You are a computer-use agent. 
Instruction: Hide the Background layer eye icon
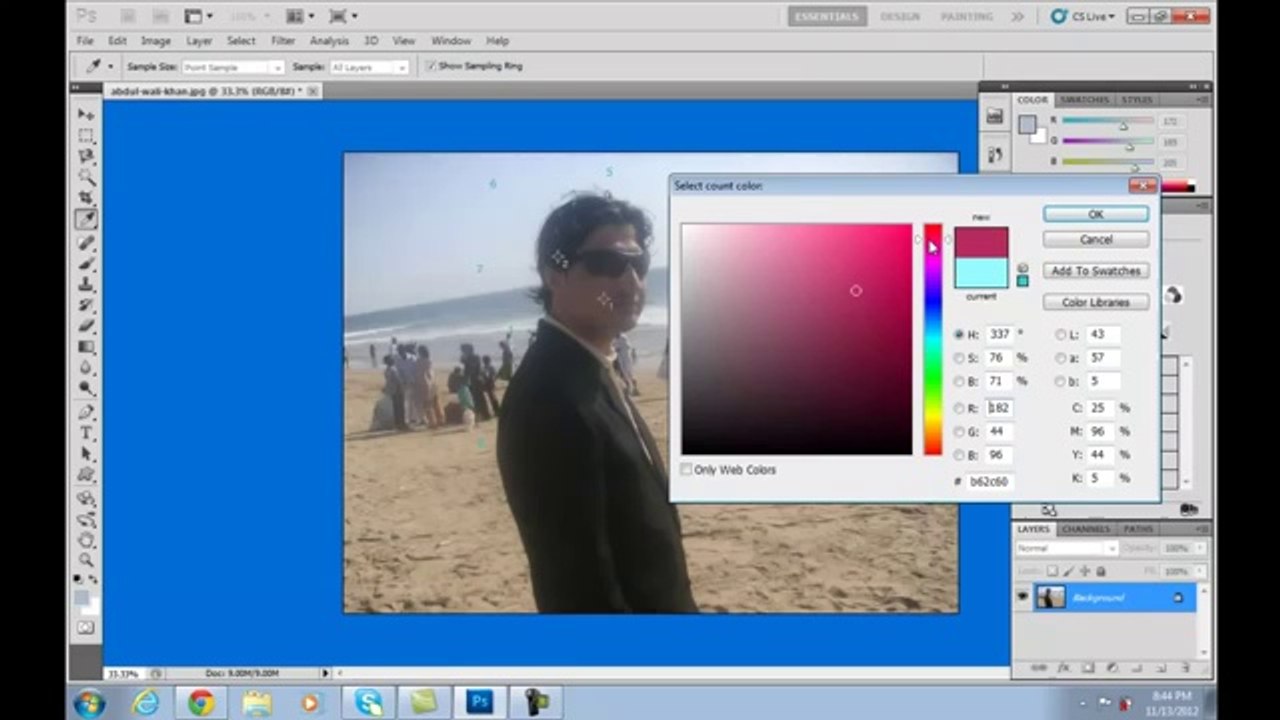coord(1022,597)
